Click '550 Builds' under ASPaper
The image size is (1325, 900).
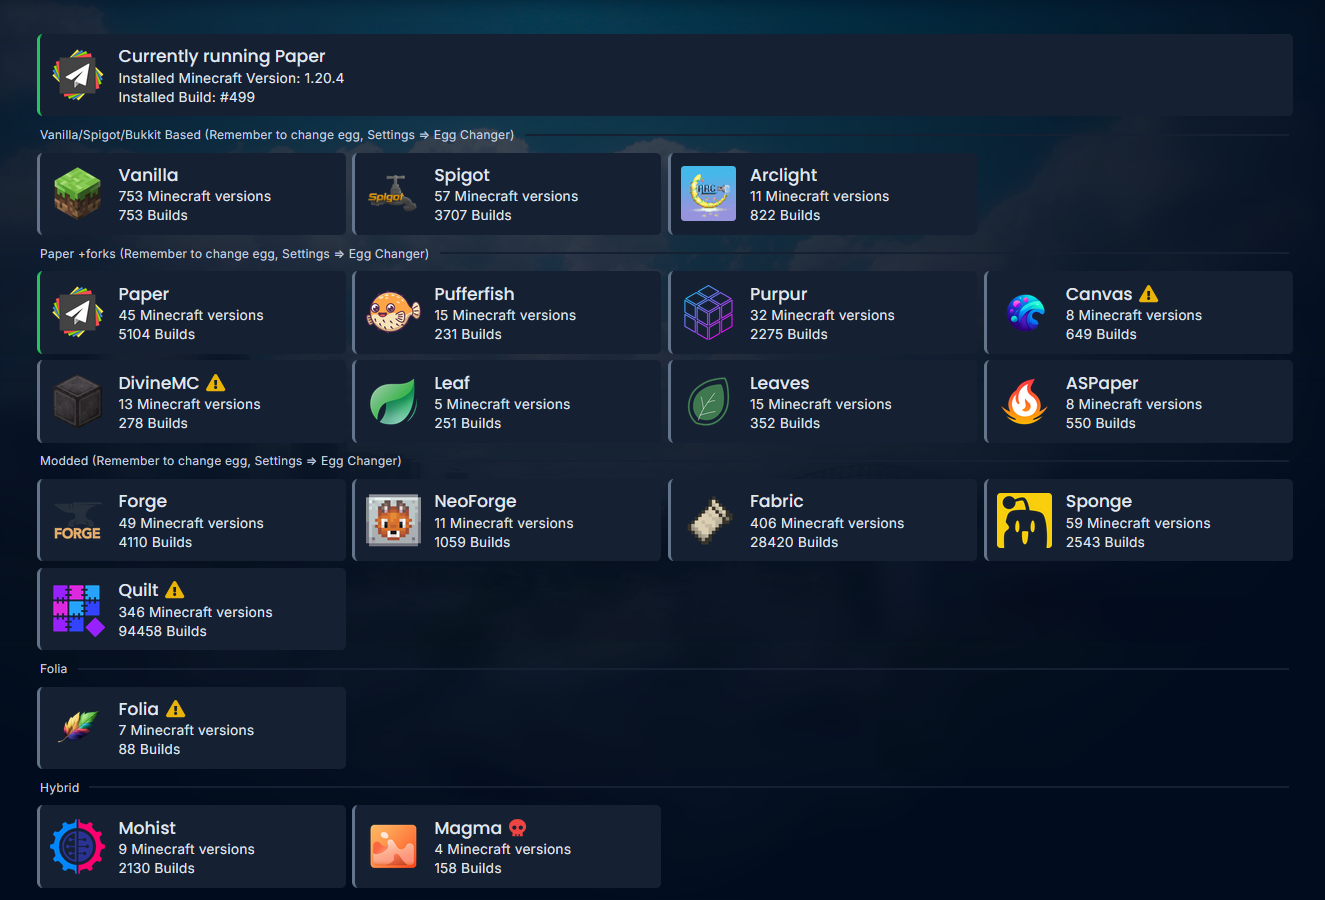(x=1101, y=423)
